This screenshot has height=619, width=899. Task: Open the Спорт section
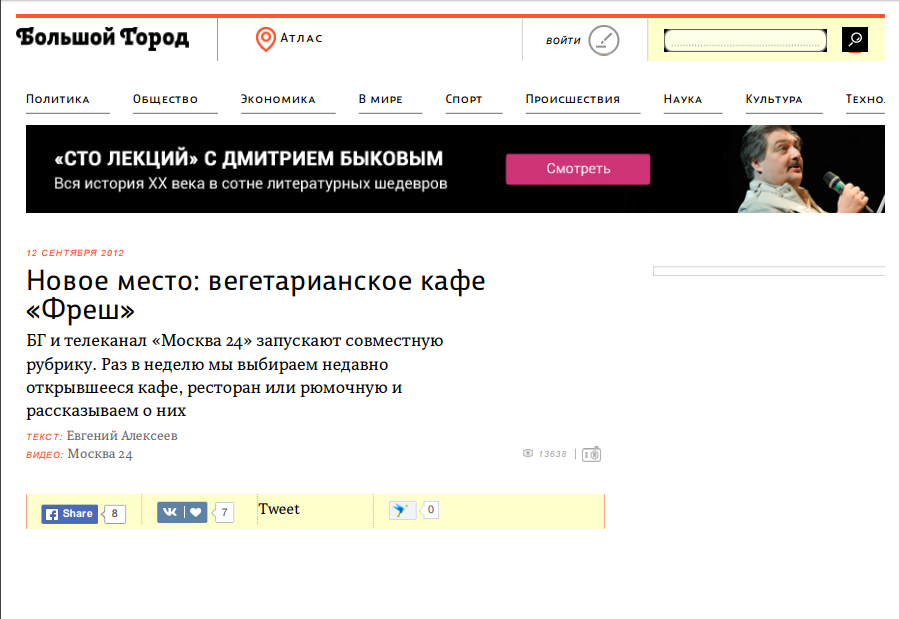[464, 99]
